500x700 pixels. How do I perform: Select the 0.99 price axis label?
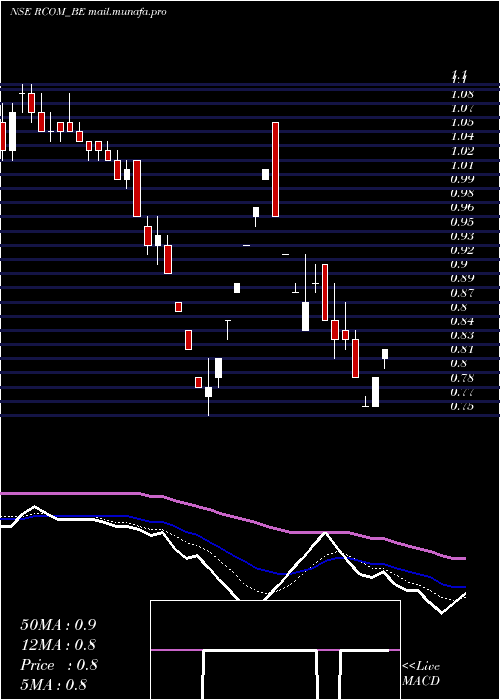coord(462,179)
